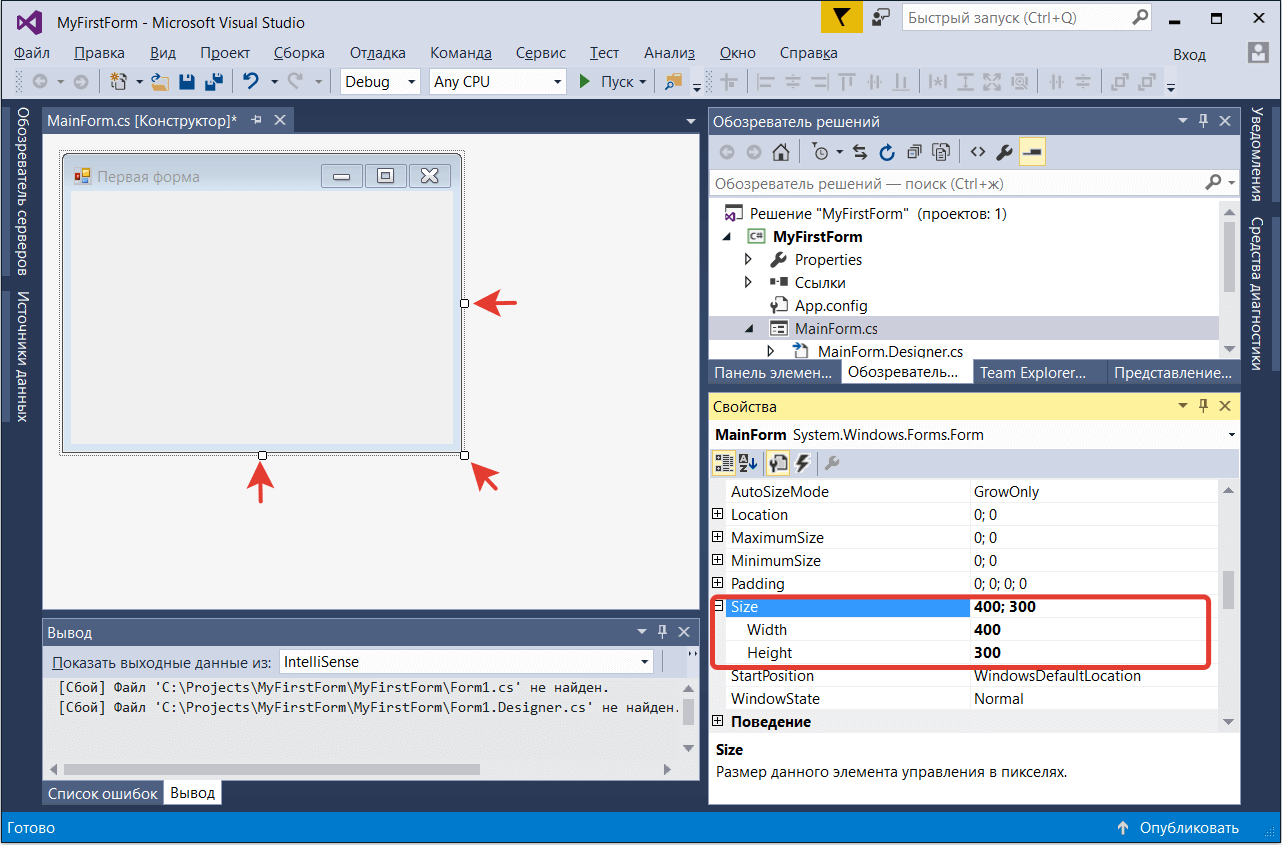The width and height of the screenshot is (1282, 845).
Task: Click Вход sign-in link
Action: [x=1190, y=54]
